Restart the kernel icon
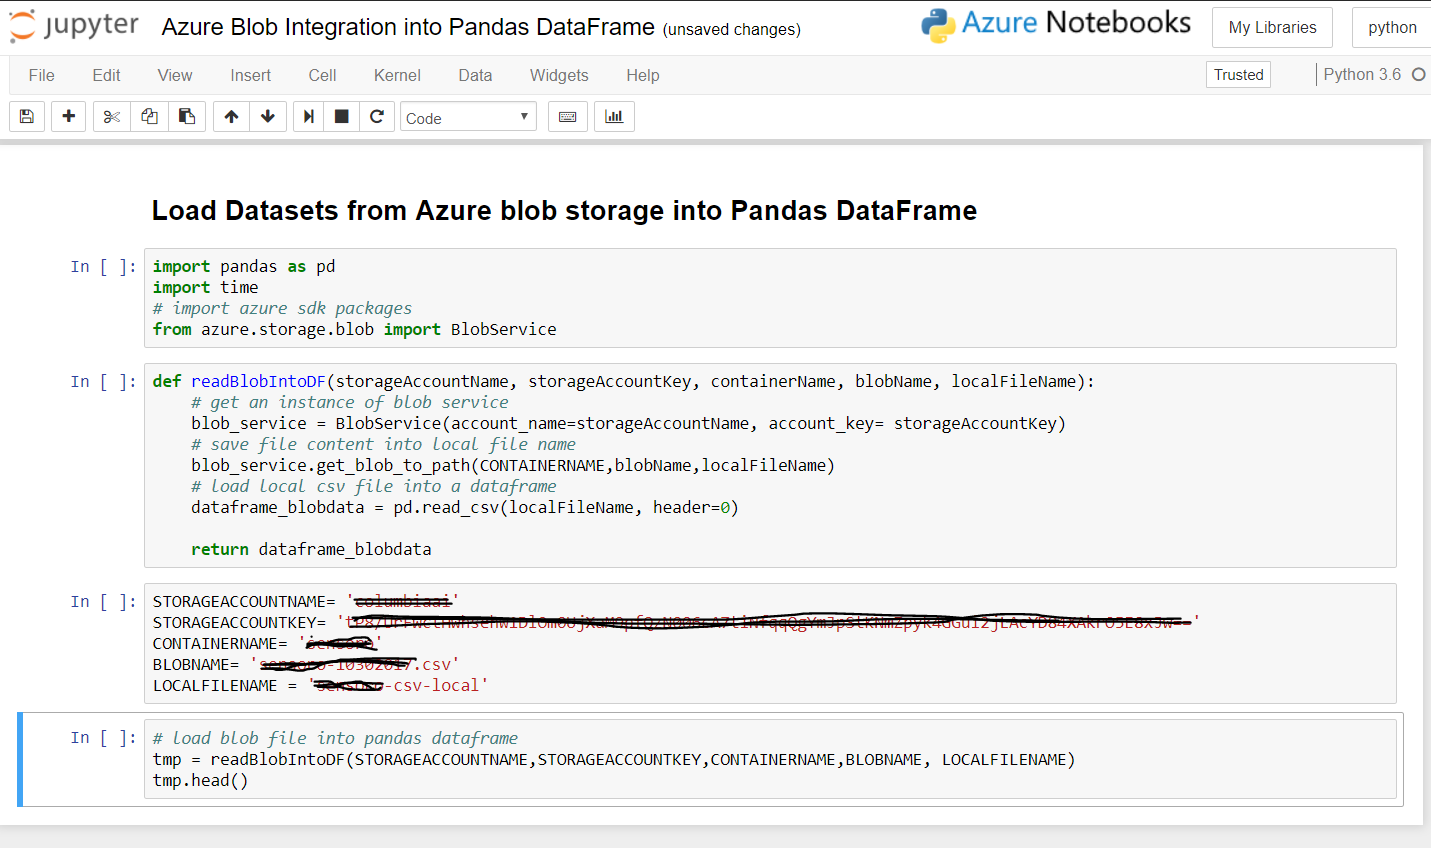This screenshot has height=848, width=1431. (377, 117)
